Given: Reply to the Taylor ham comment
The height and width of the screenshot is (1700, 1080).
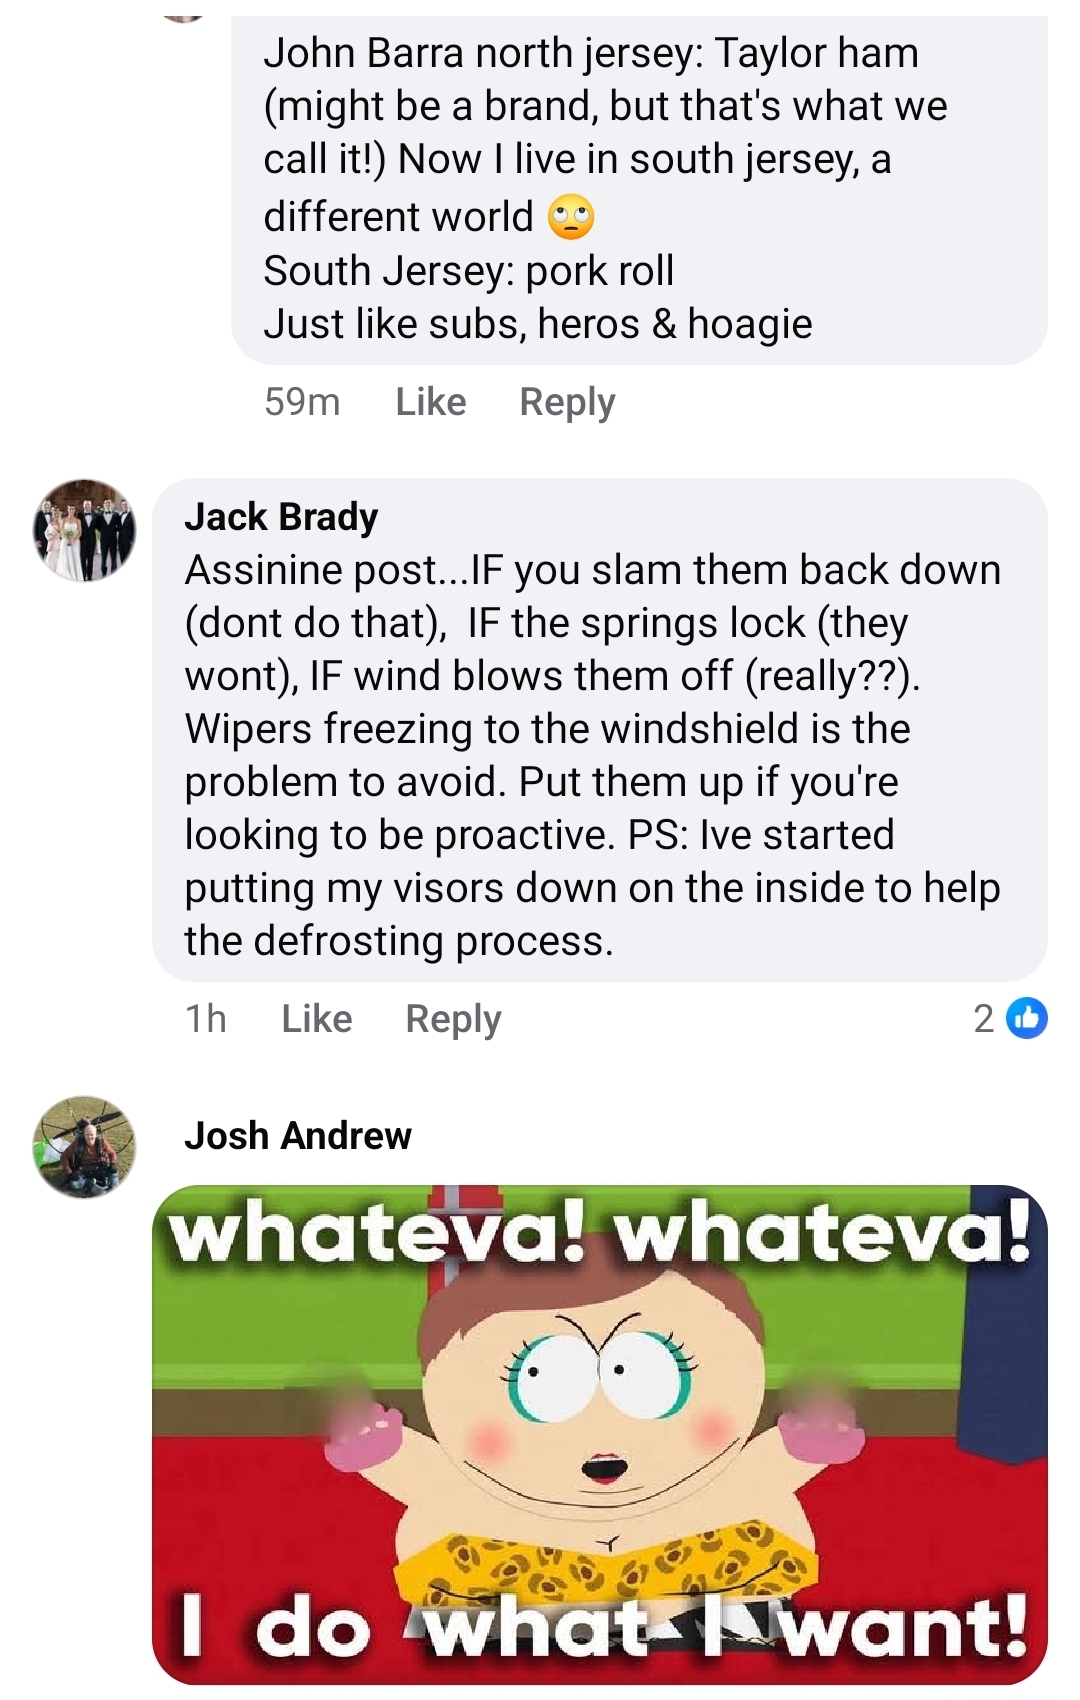Looking at the screenshot, I should point(567,401).
